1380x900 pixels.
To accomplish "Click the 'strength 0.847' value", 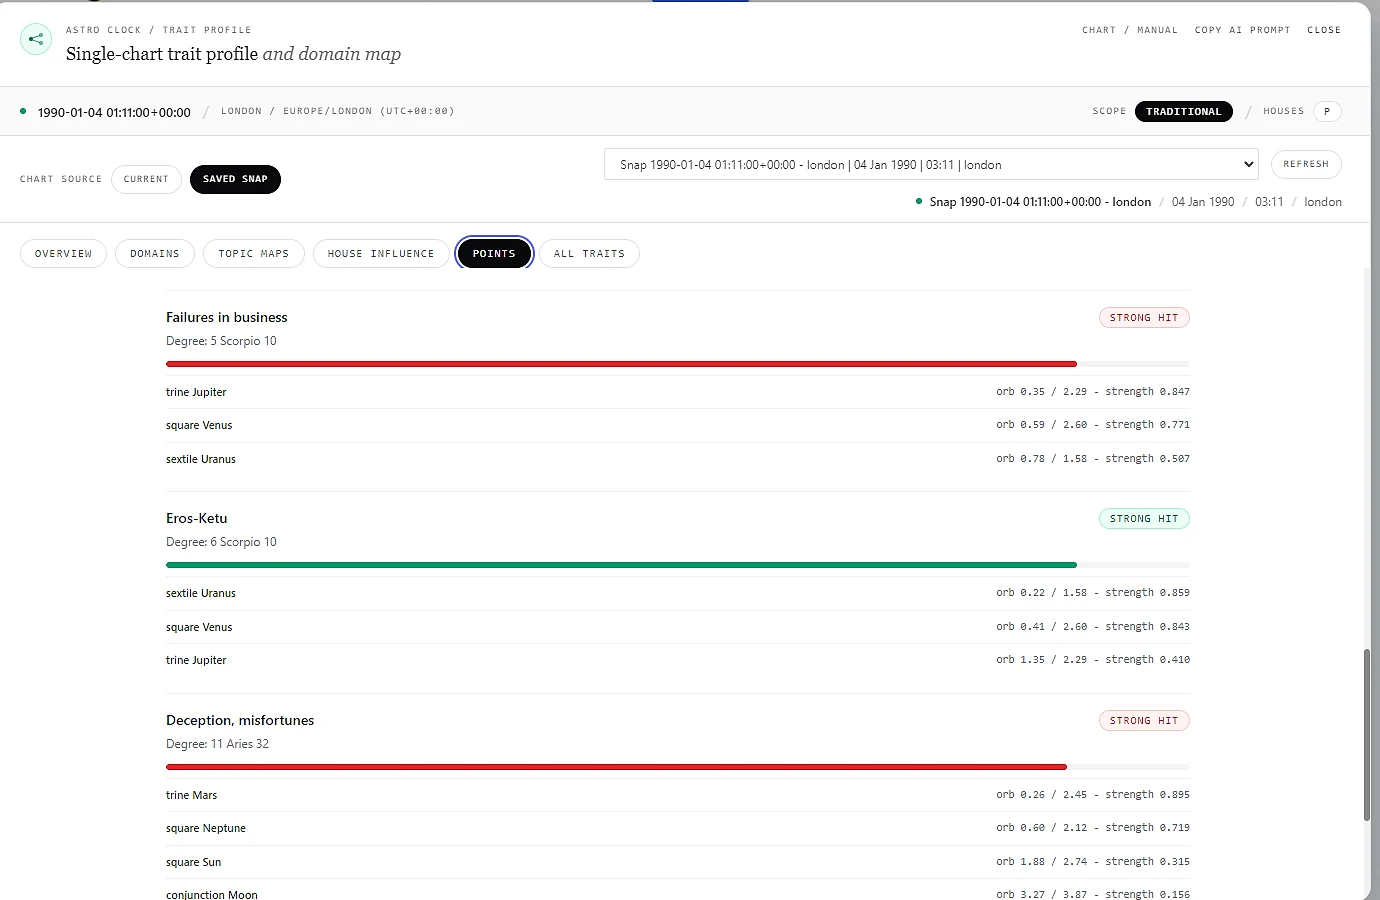I will click(x=1147, y=392).
